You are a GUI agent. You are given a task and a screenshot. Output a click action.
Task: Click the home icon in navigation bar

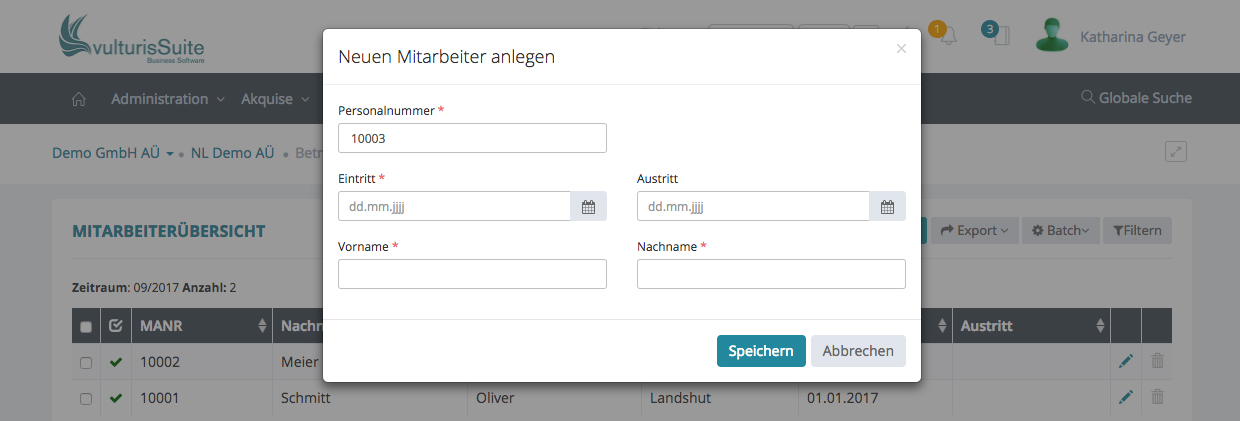[79, 99]
